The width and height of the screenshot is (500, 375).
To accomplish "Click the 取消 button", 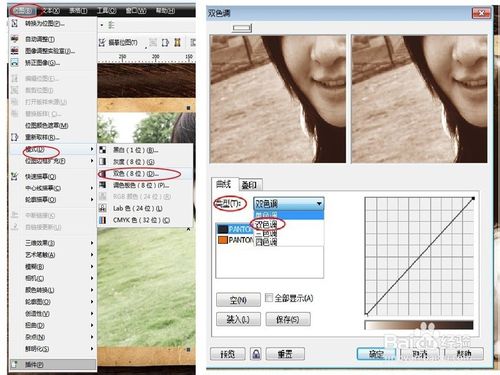I will [x=420, y=354].
